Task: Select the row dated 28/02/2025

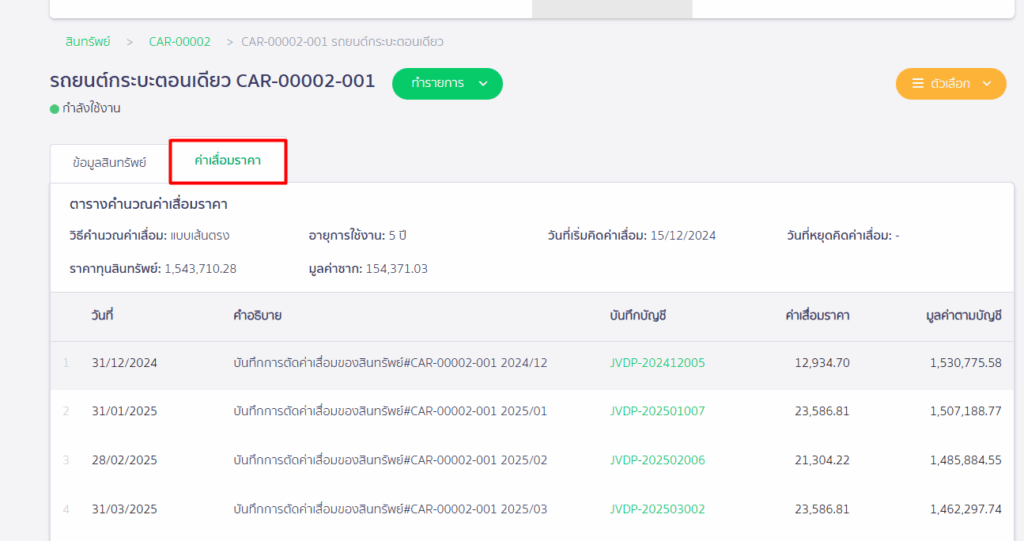Action: 124,460
